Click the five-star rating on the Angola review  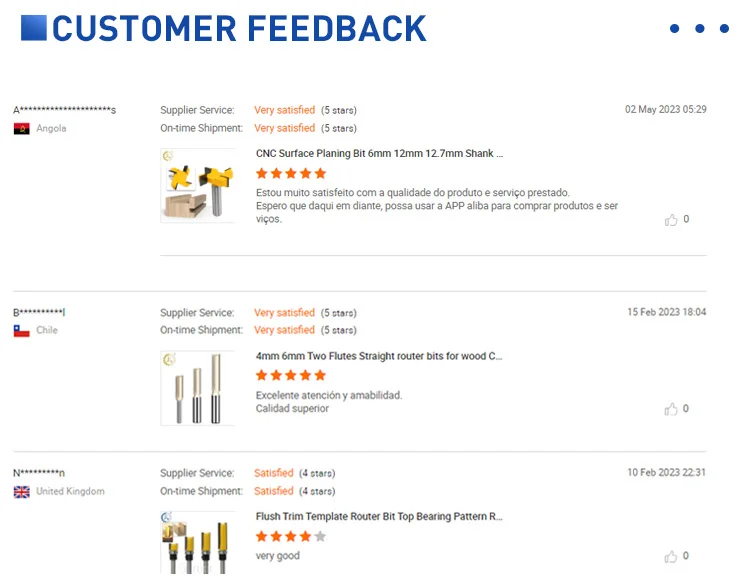[291, 173]
